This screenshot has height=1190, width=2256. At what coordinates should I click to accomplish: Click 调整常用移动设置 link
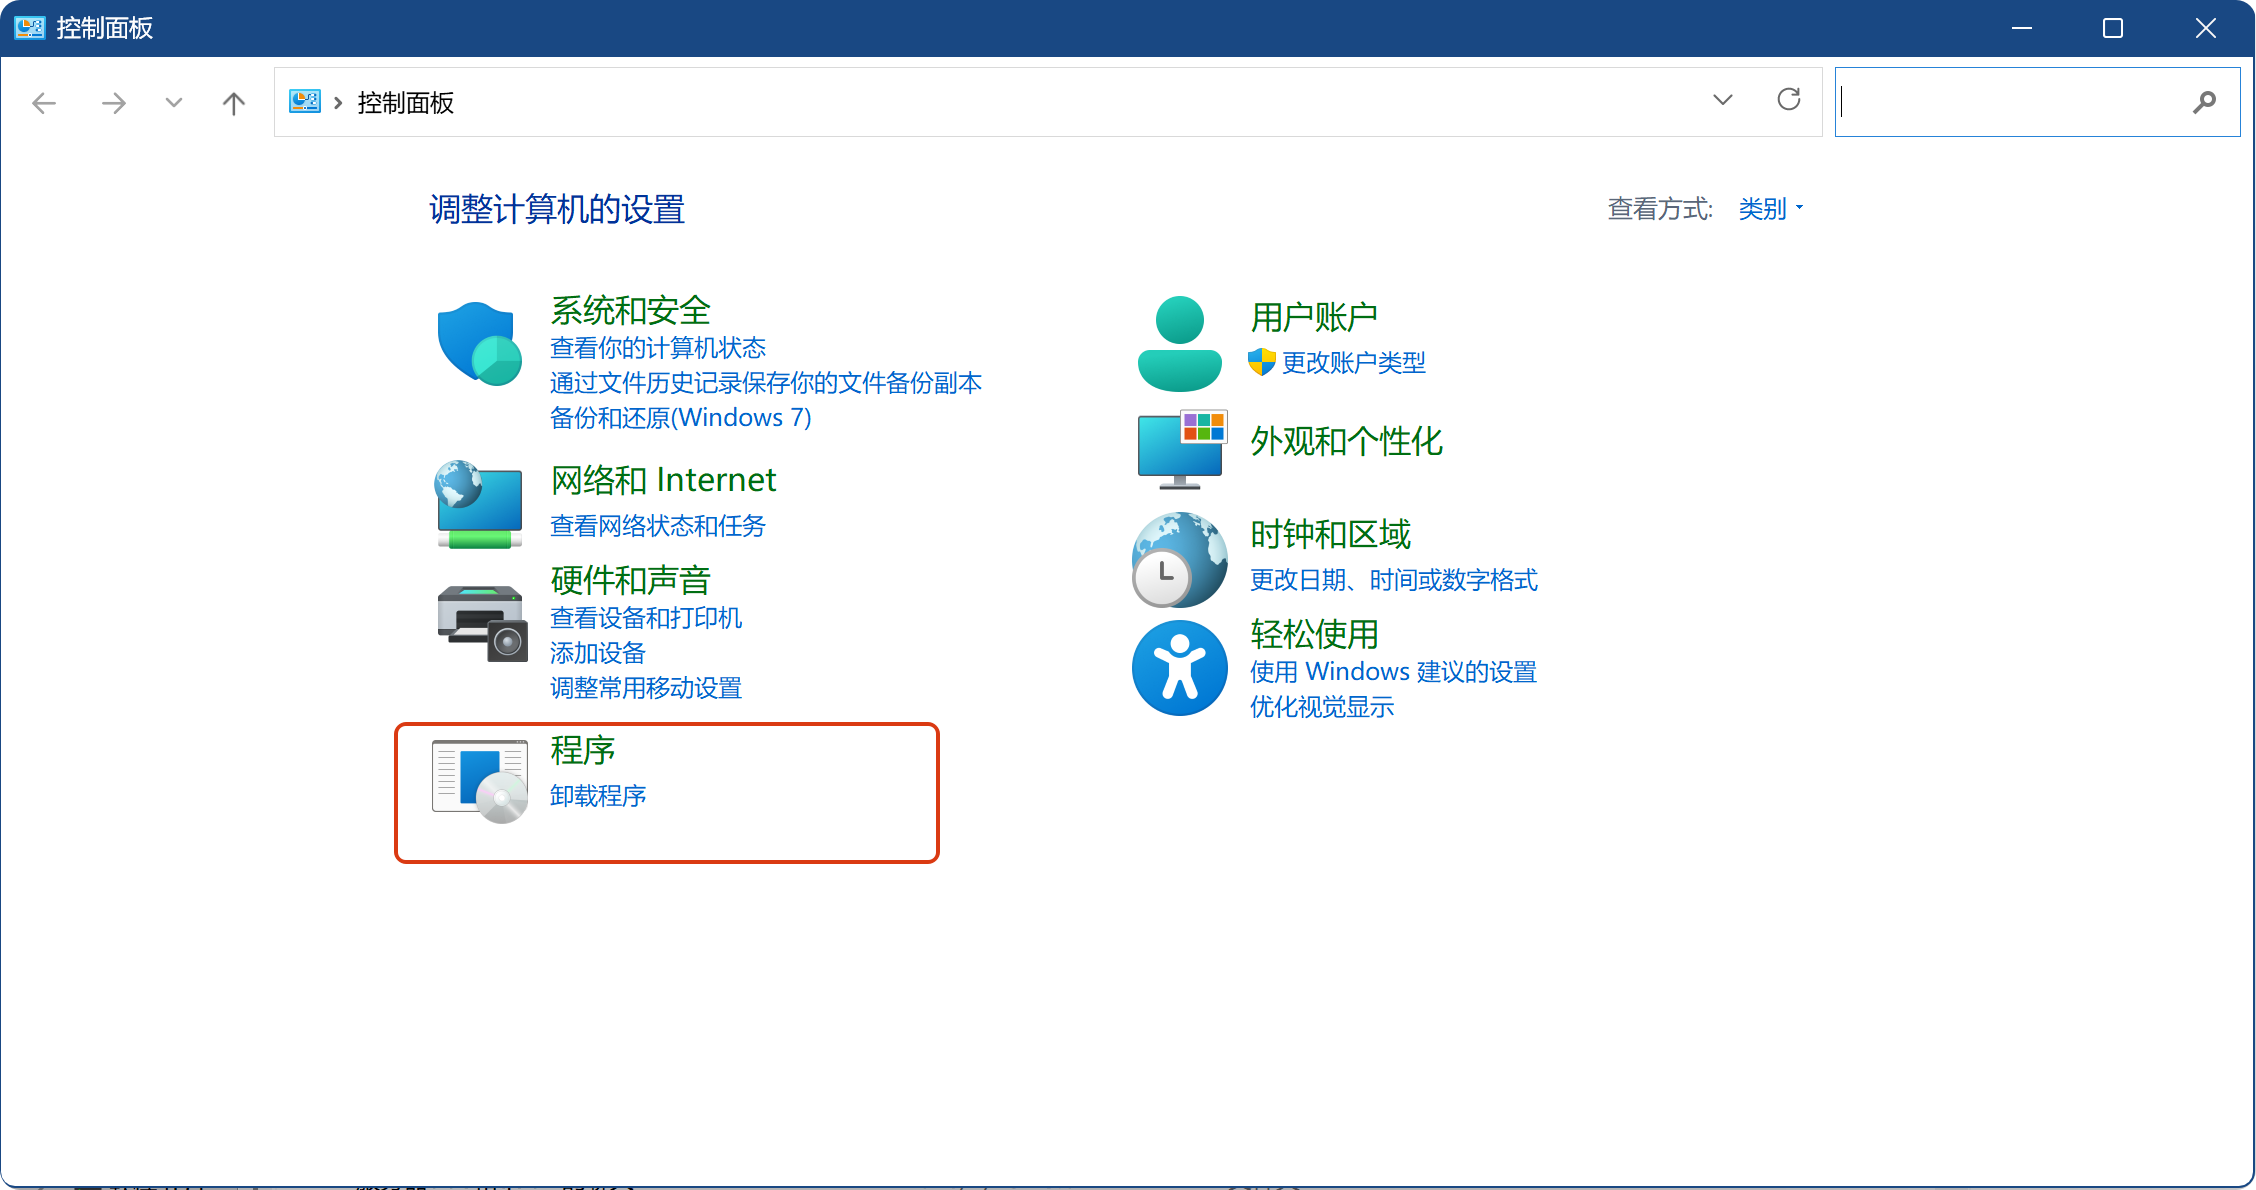[x=646, y=688]
